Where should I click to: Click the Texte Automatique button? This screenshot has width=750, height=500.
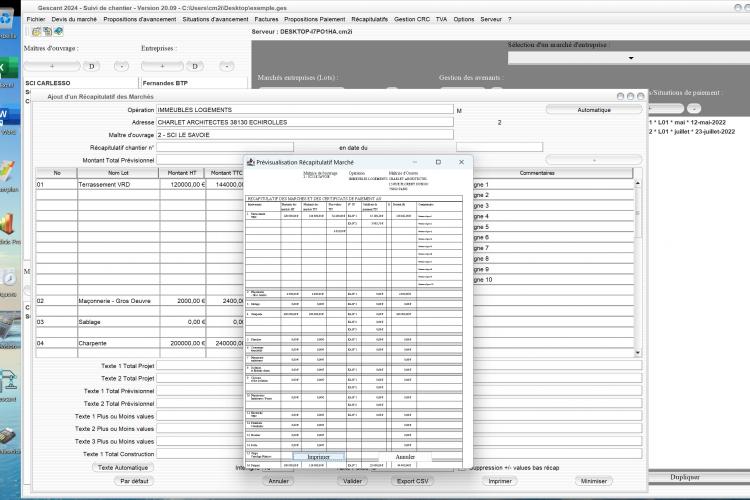click(x=123, y=467)
